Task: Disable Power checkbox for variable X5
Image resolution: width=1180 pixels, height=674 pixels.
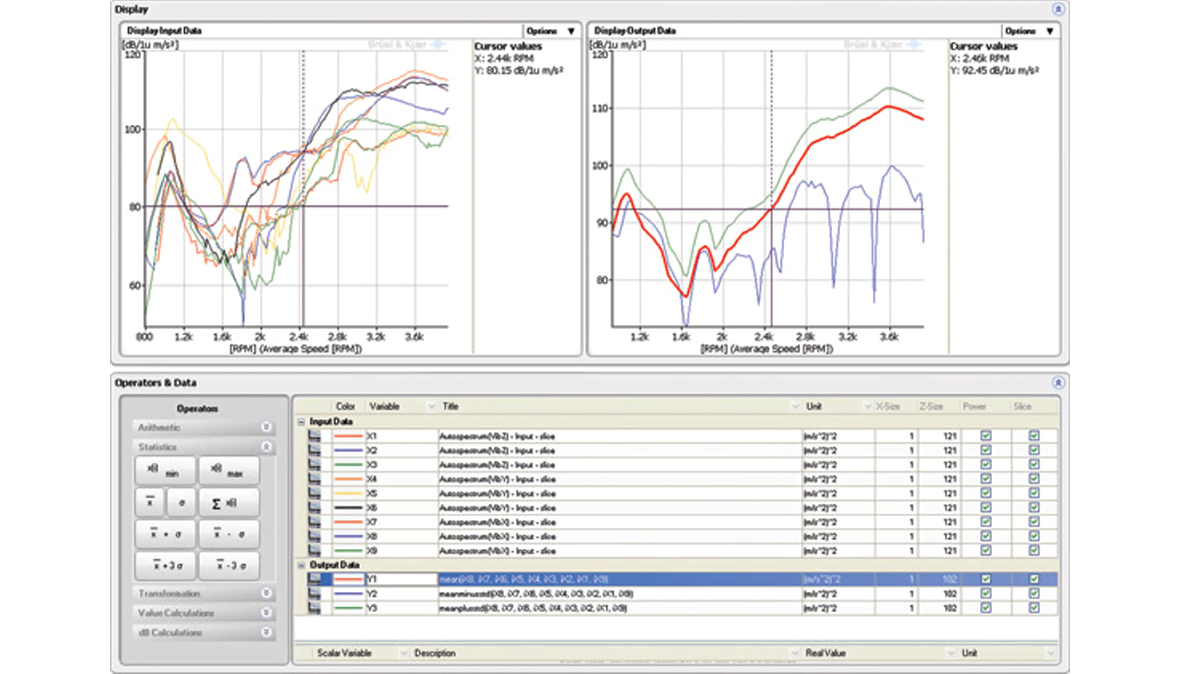Action: pos(984,494)
